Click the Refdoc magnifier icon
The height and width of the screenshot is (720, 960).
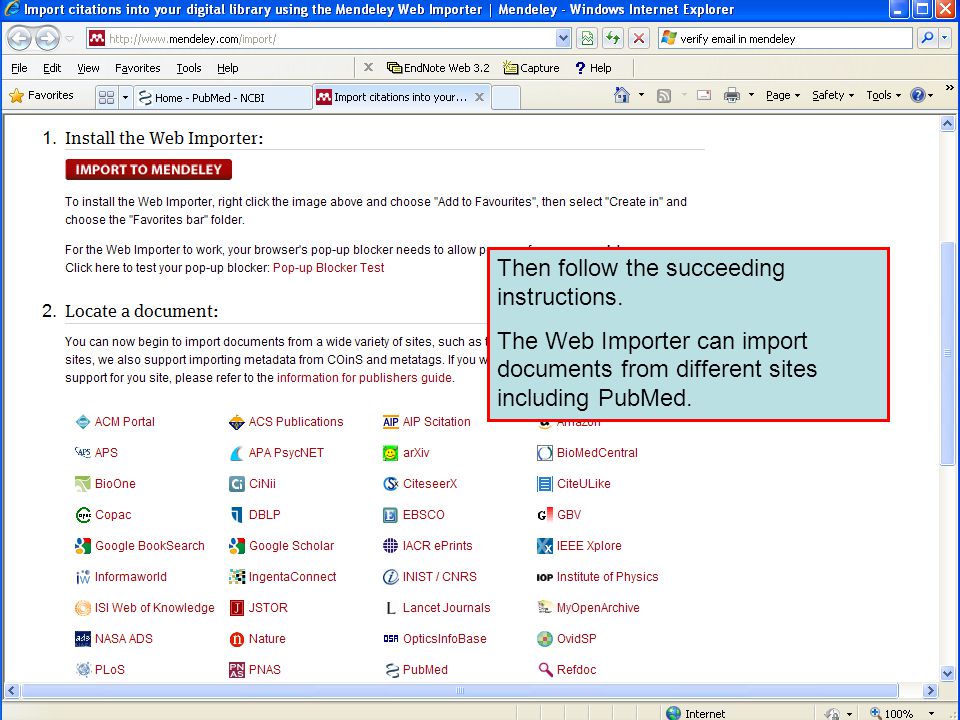pos(545,670)
